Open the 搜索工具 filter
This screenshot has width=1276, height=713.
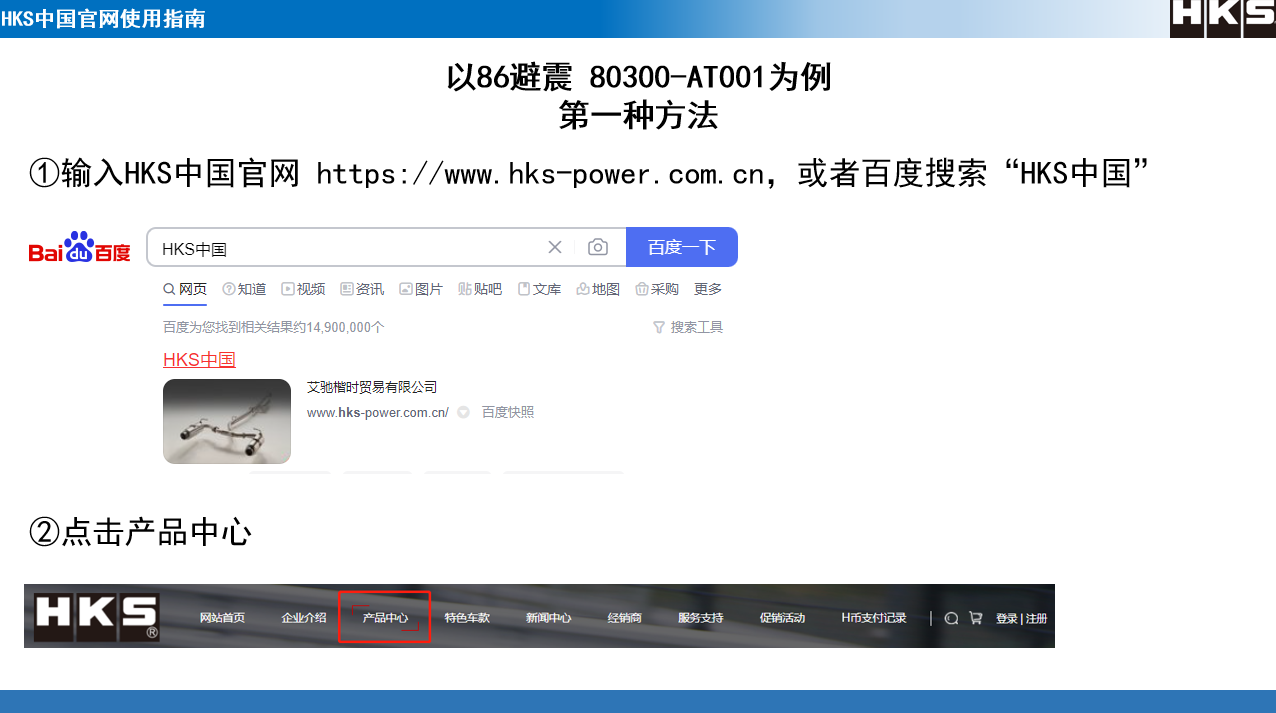tap(688, 327)
